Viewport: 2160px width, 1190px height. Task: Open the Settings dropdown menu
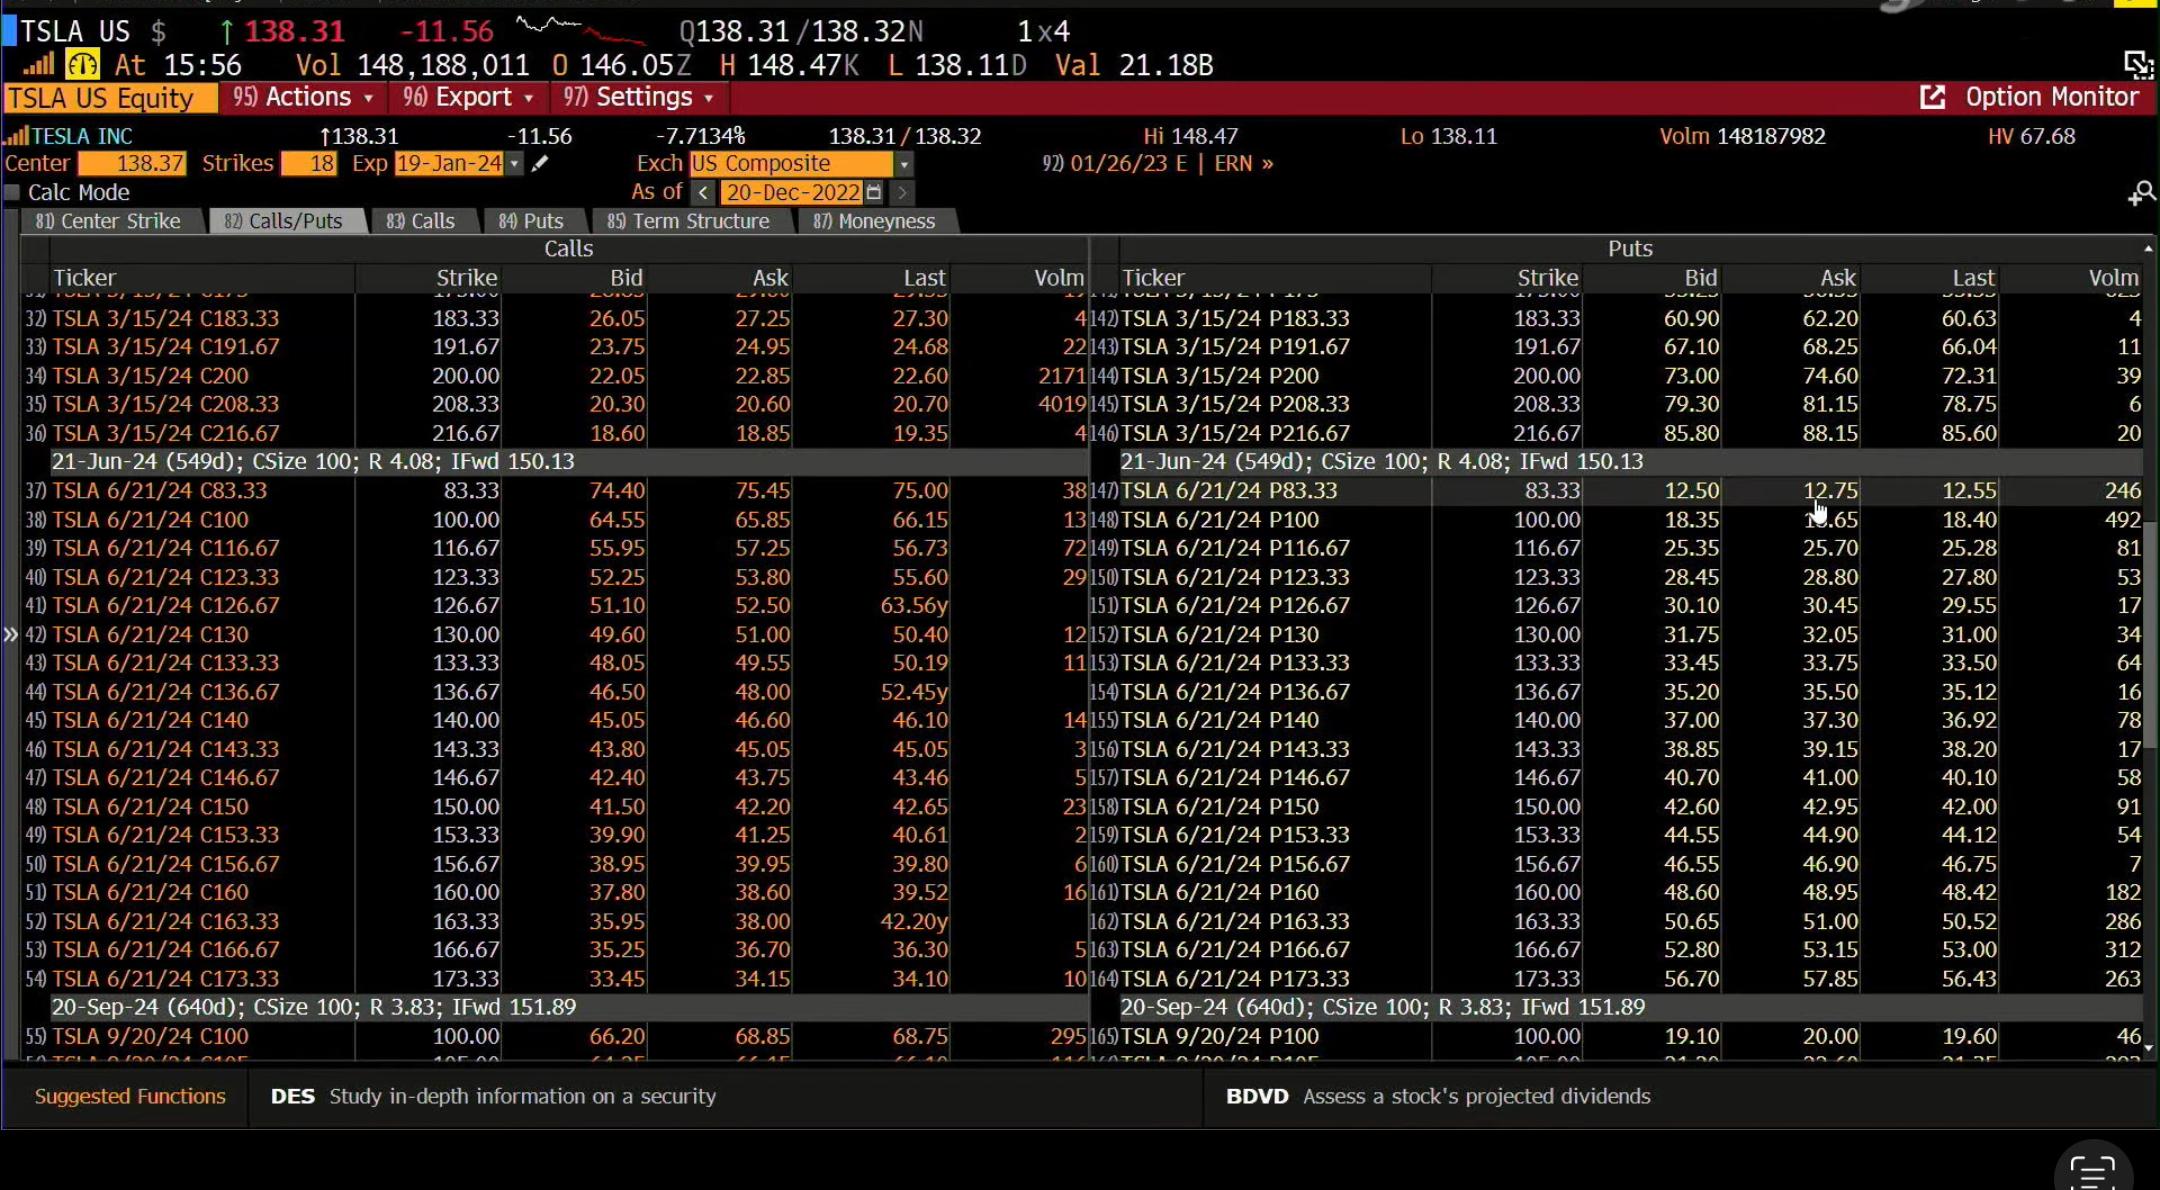[x=638, y=97]
